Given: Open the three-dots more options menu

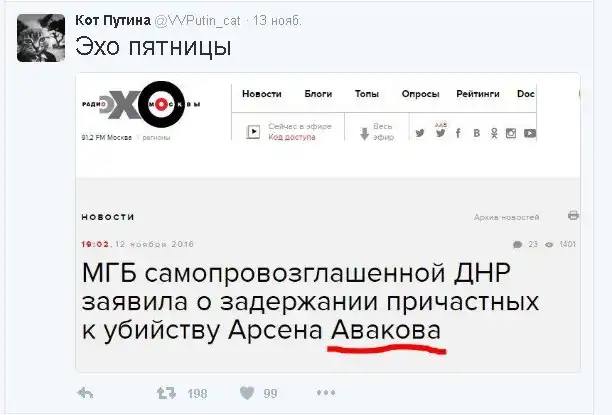Looking at the screenshot, I should point(326,392).
